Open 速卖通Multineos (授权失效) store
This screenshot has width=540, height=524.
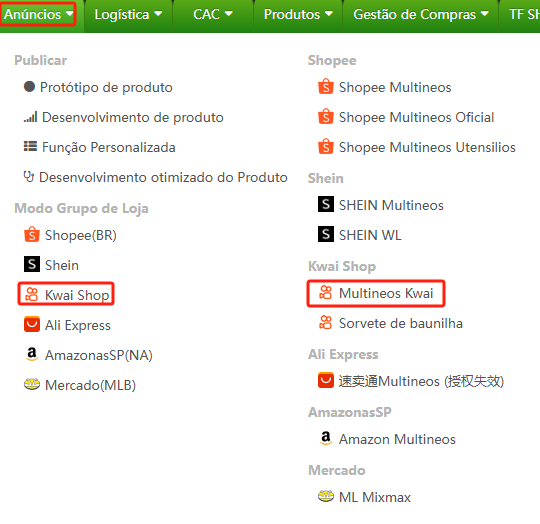coord(421,381)
